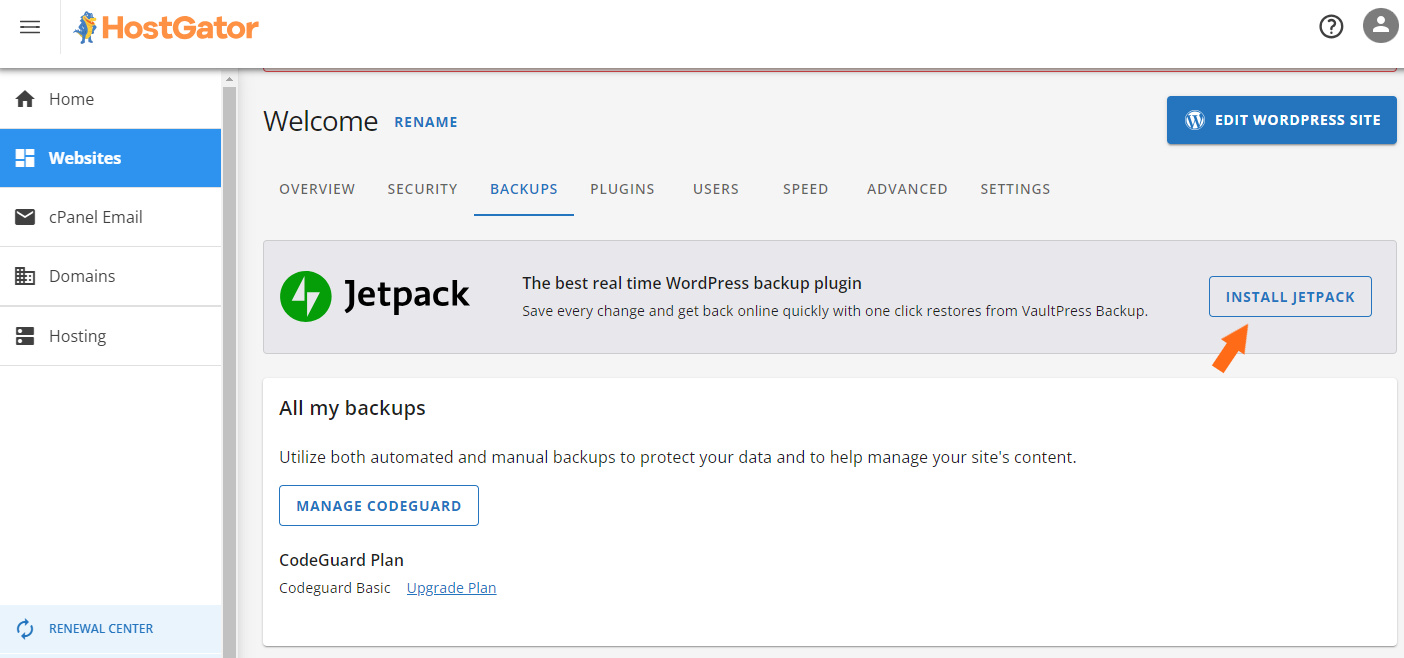
Task: Click Rename next to Welcome
Action: click(426, 121)
